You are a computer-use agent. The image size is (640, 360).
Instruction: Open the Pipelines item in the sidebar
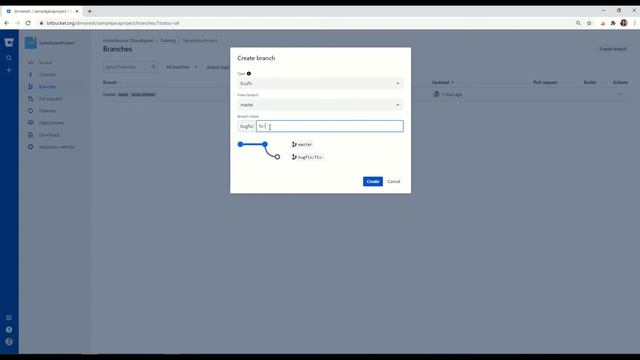[47, 111]
